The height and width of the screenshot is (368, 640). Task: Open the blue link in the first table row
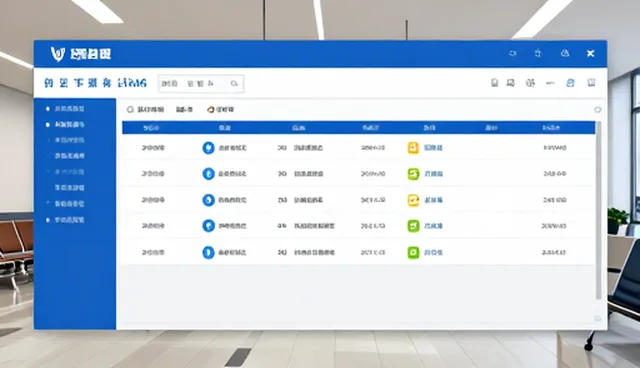point(433,148)
